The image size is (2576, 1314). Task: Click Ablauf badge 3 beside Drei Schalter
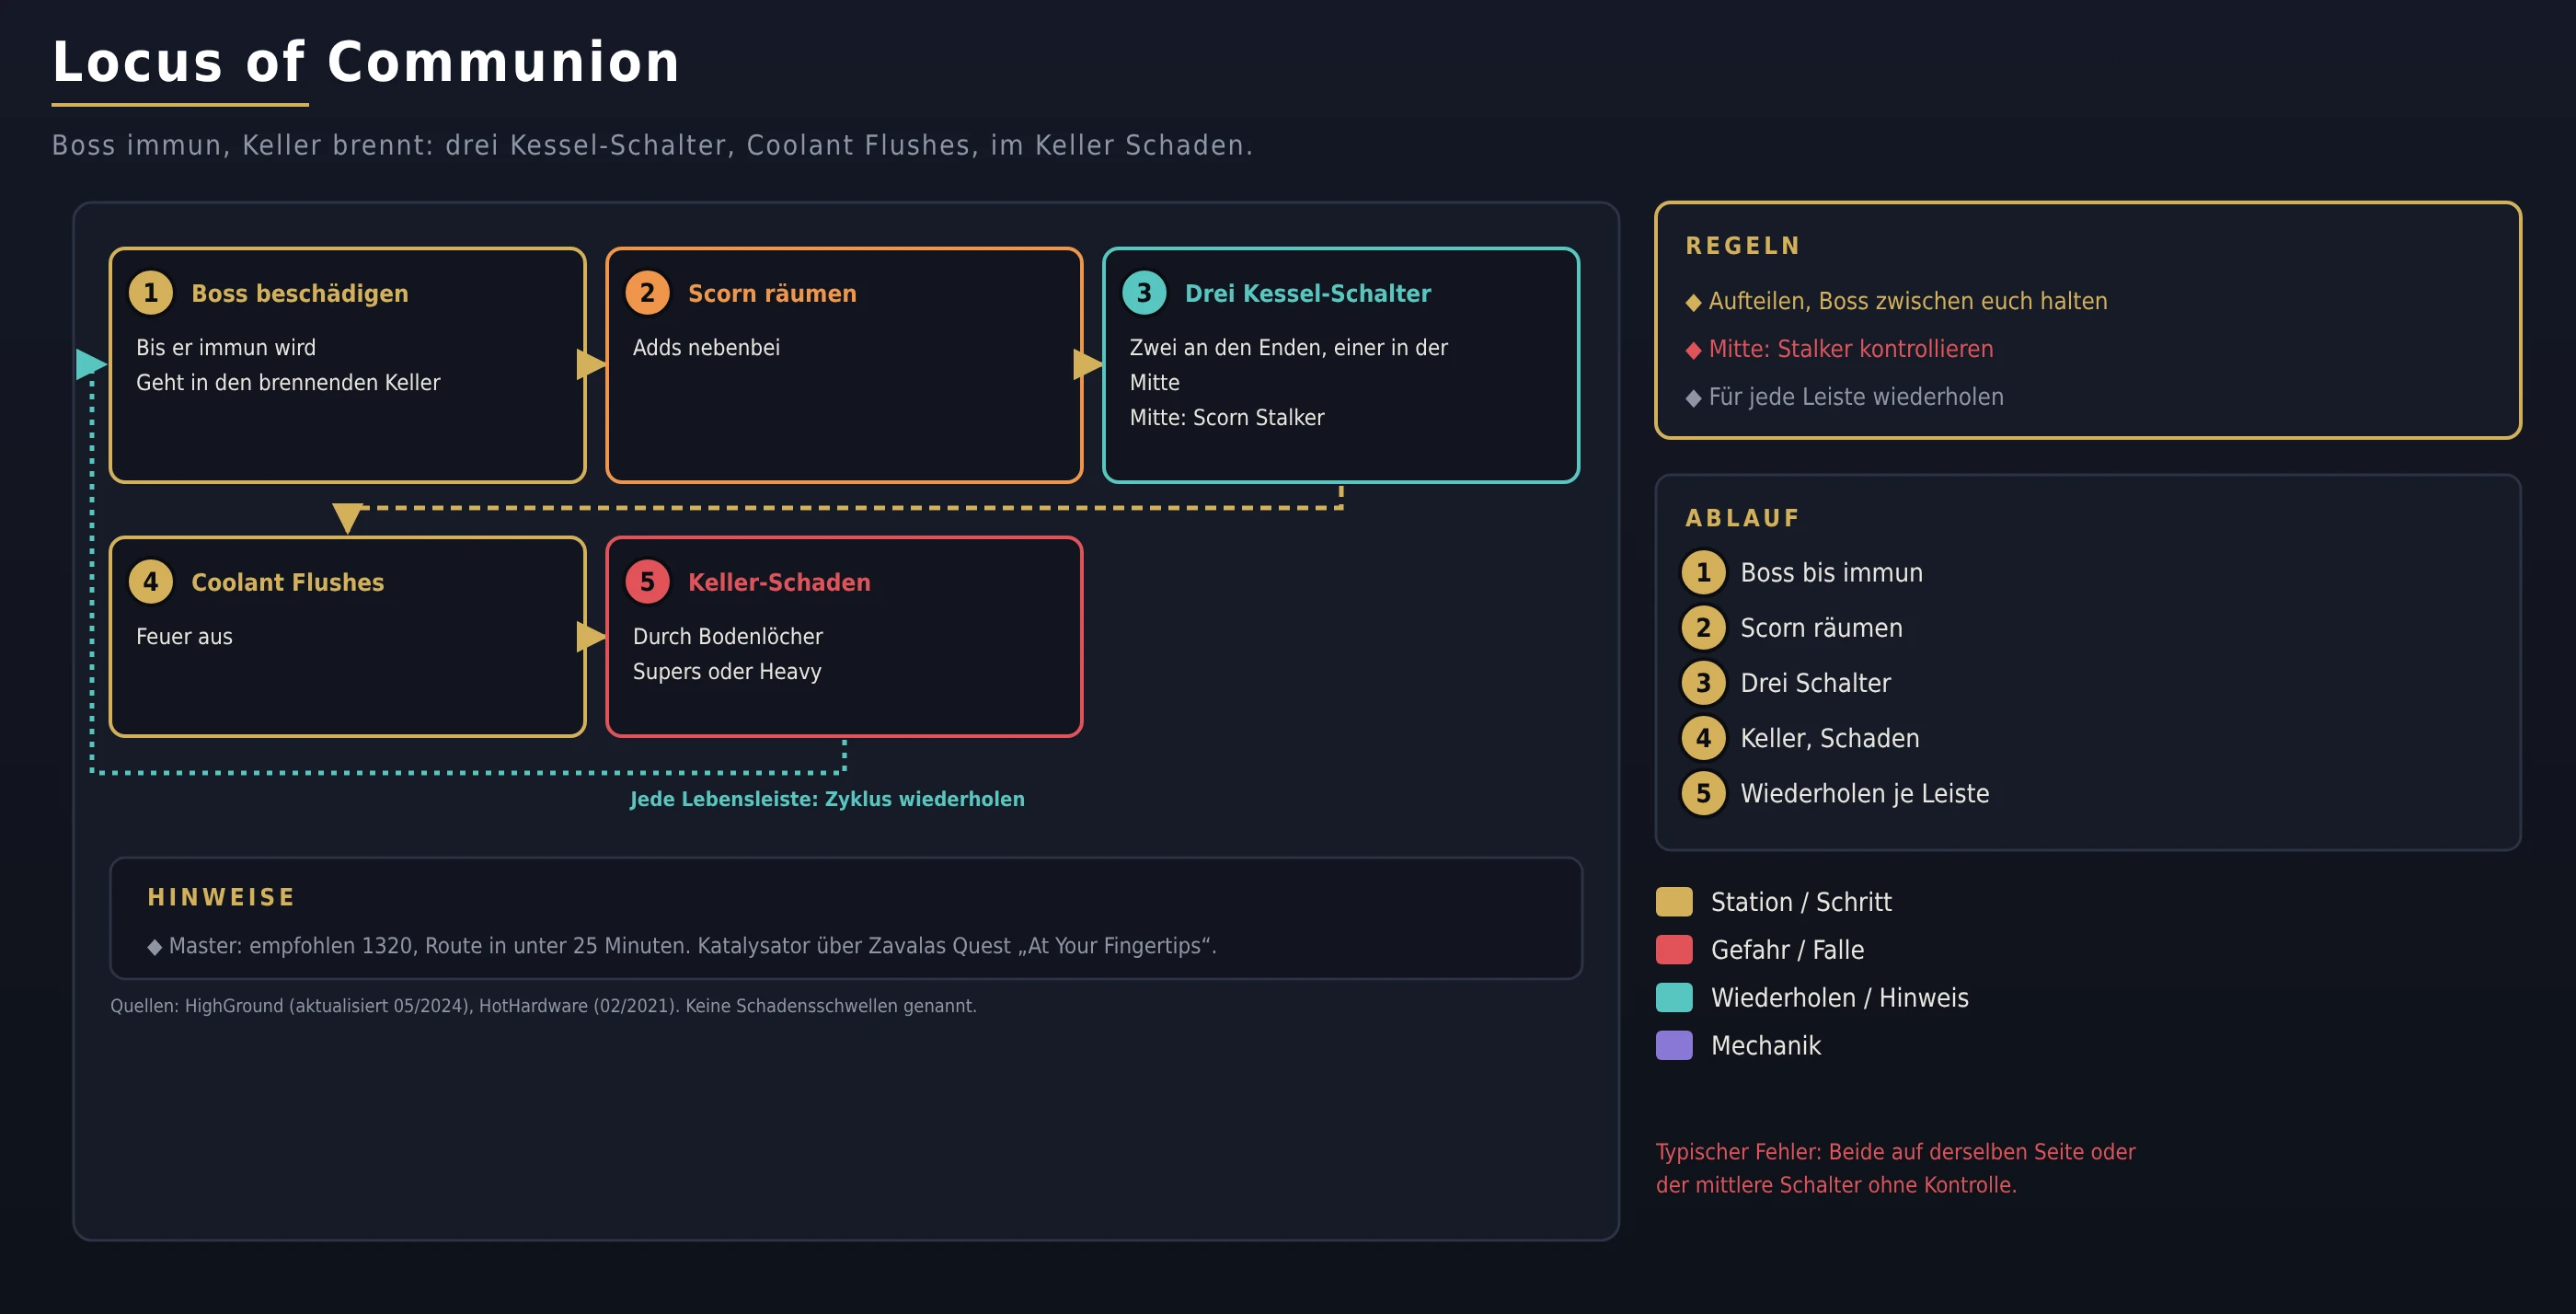[1703, 683]
